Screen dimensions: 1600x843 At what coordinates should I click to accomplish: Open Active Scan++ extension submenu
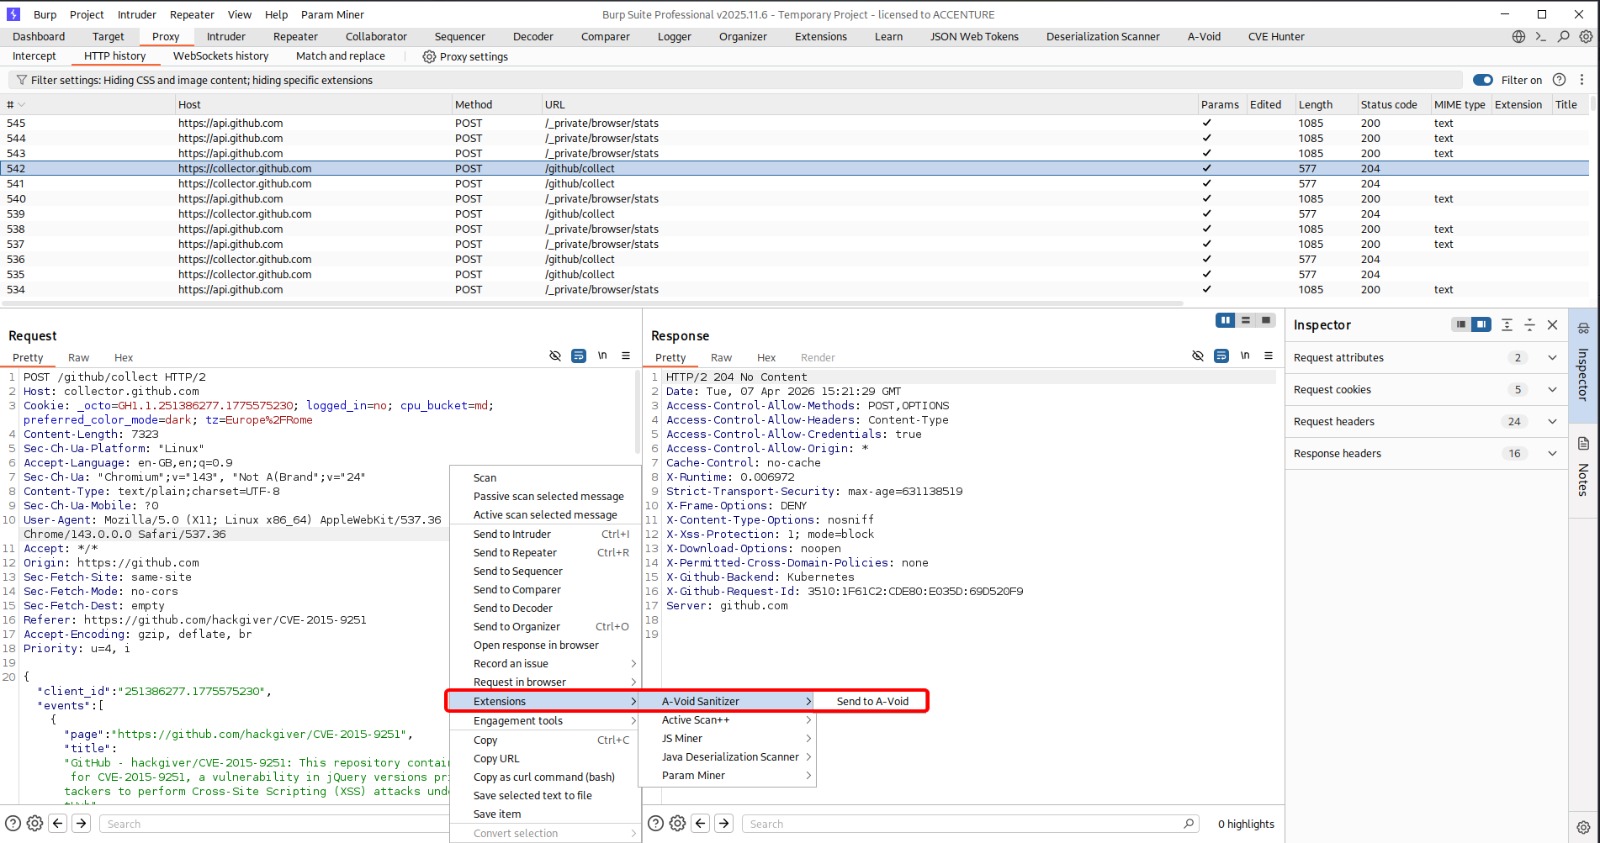click(727, 719)
